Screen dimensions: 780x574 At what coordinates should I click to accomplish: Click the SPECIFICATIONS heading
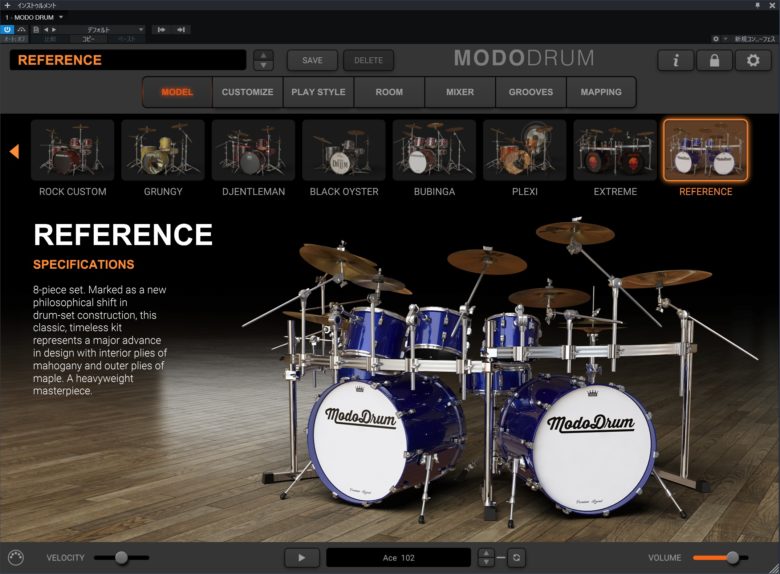(84, 264)
